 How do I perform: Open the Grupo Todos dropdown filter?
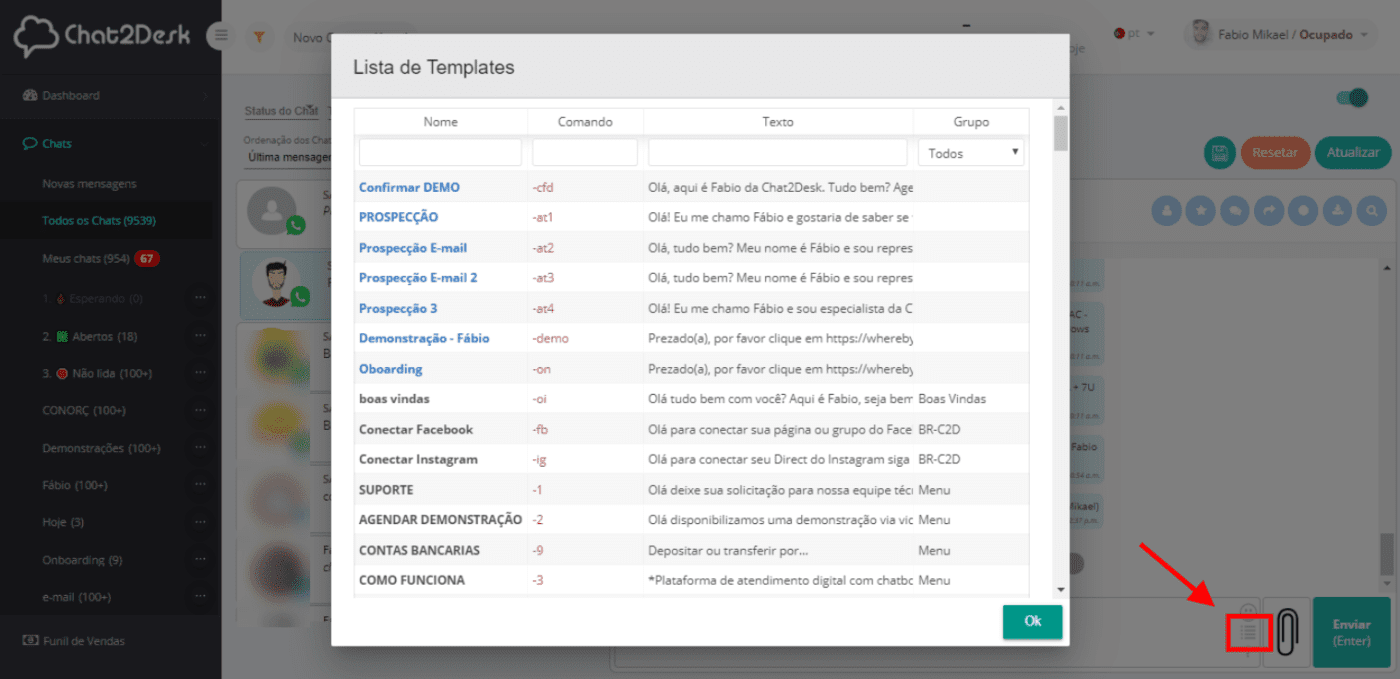coord(971,153)
